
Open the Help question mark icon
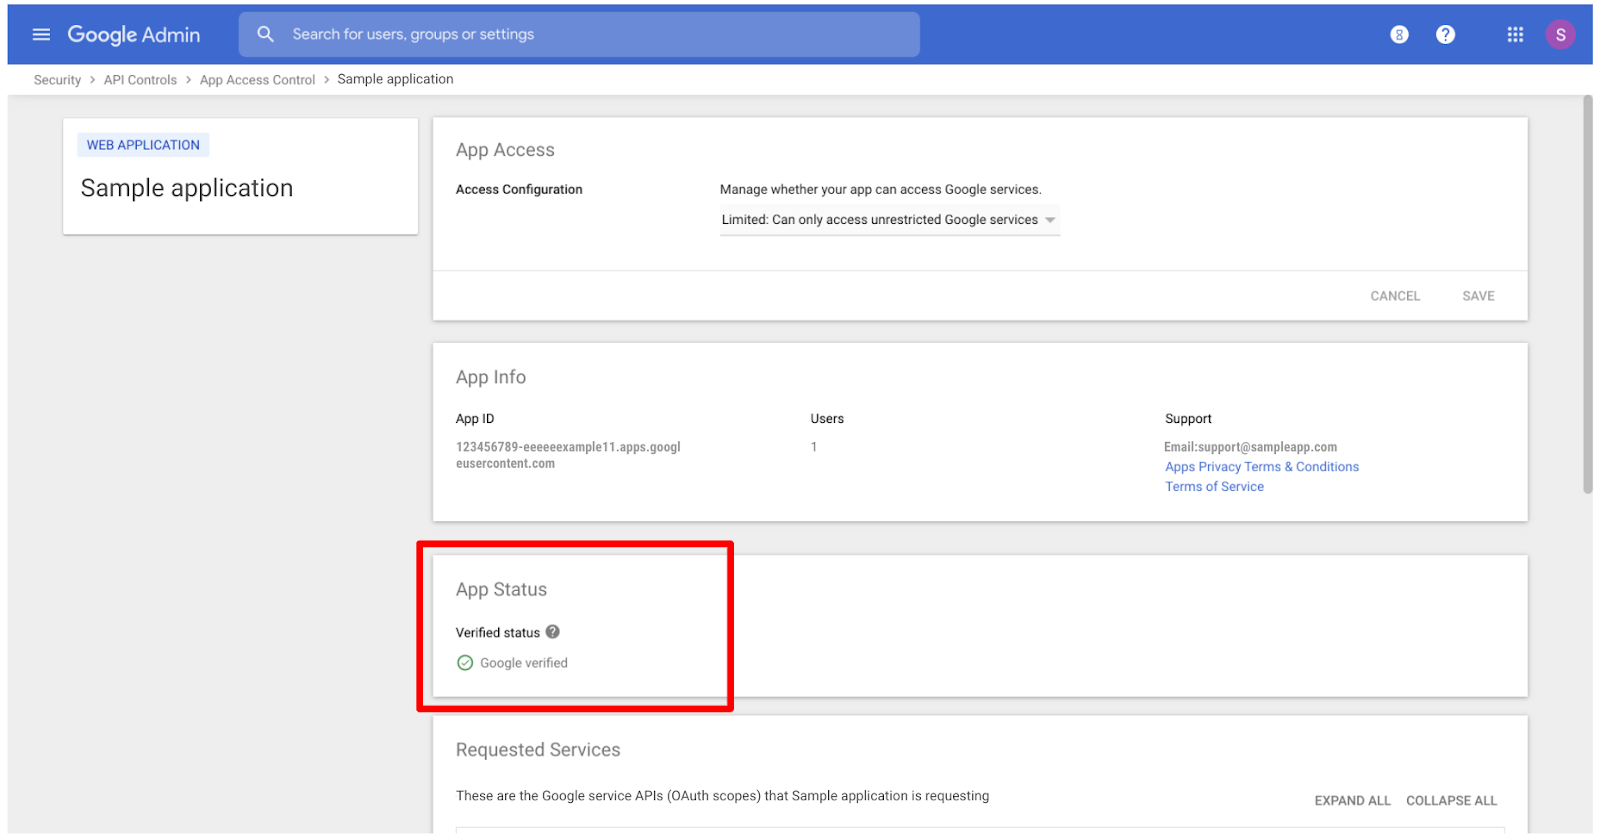[x=1445, y=35]
